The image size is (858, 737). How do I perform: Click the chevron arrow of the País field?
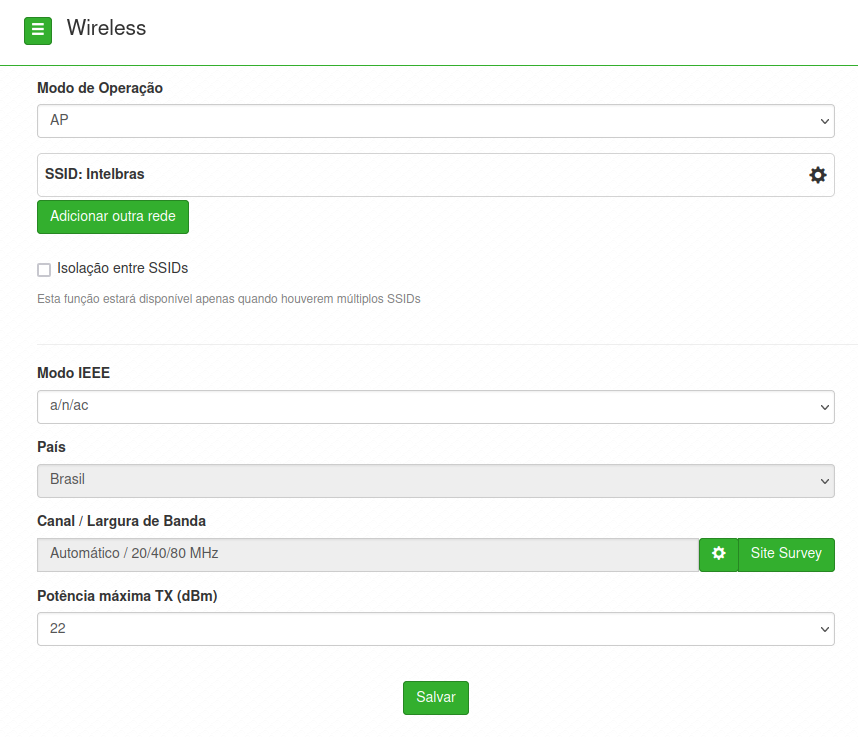pos(825,481)
